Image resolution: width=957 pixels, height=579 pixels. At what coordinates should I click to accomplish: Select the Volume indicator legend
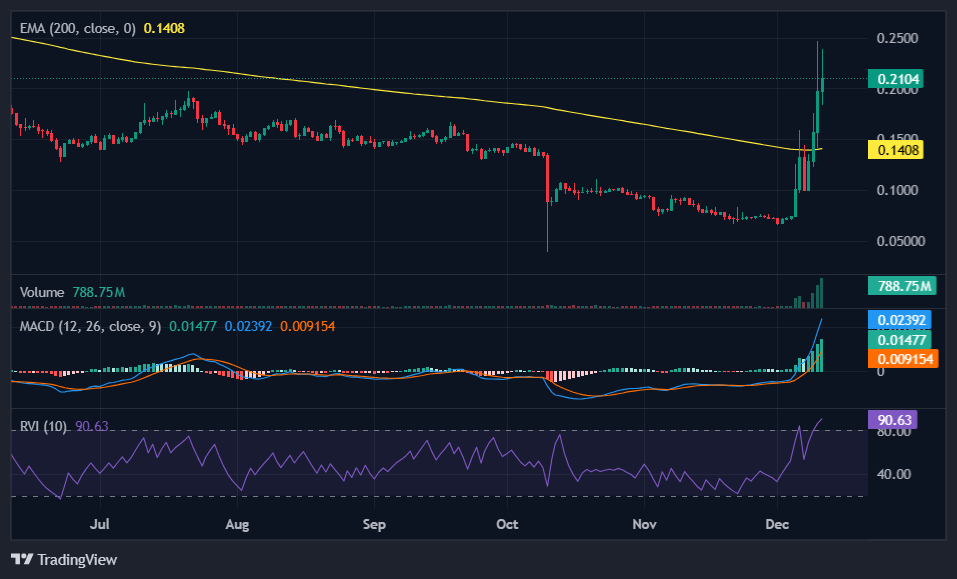pos(42,292)
